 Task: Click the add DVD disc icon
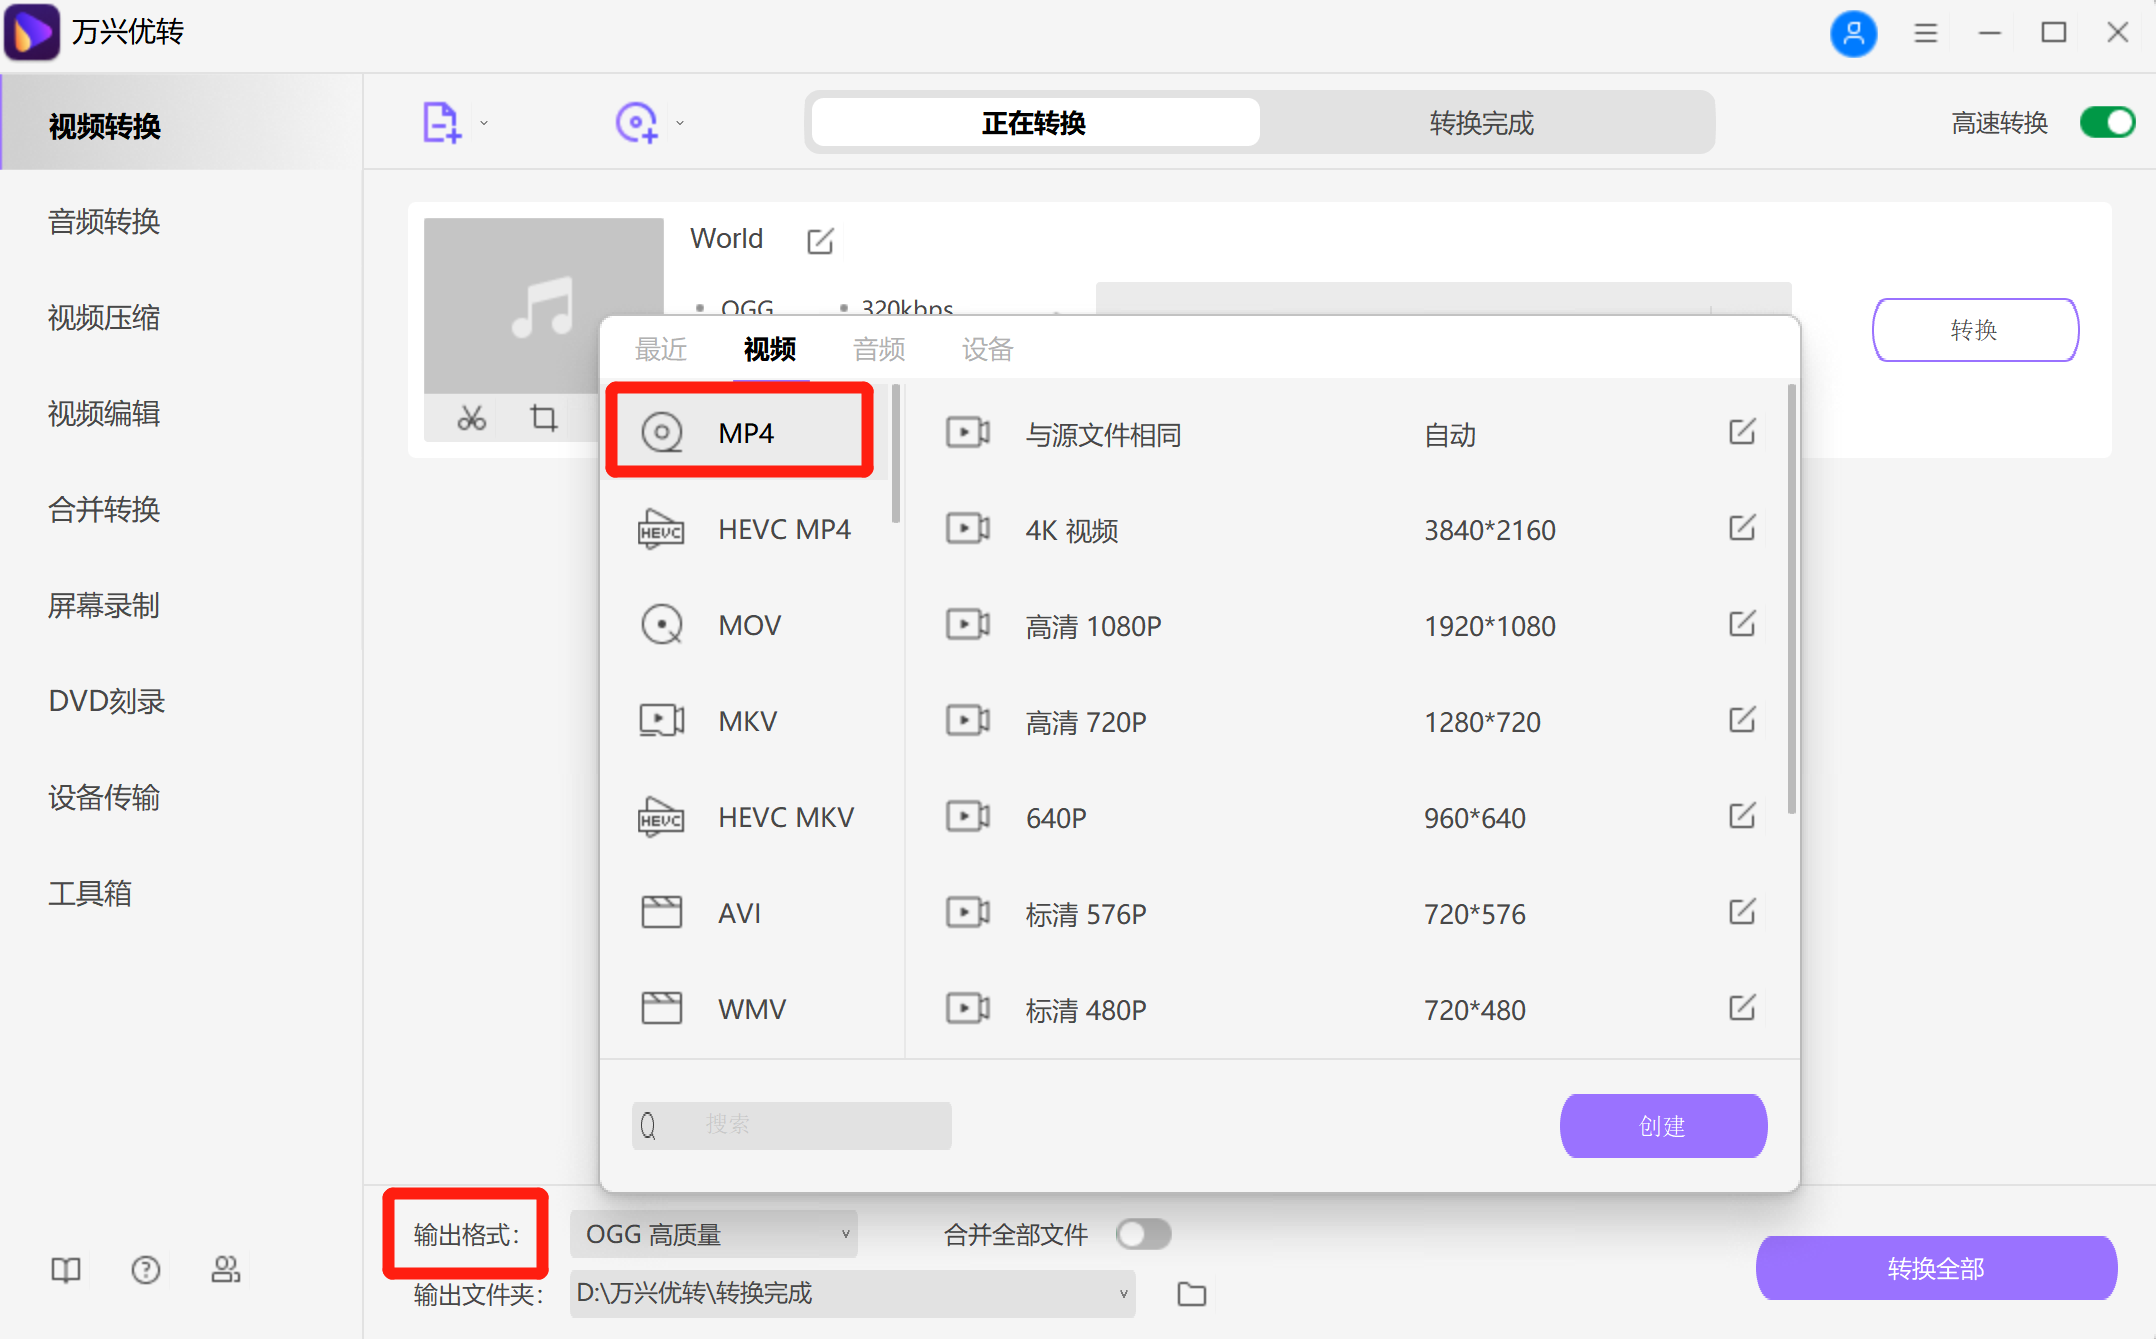[x=636, y=123]
